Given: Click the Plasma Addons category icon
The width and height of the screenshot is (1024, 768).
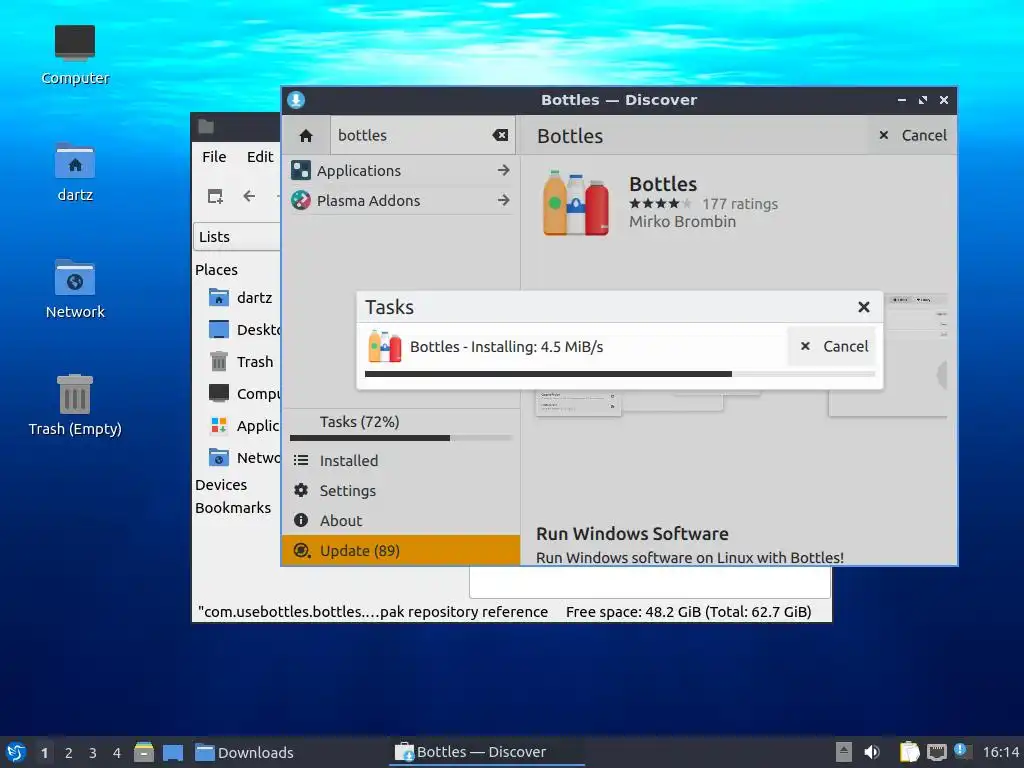Looking at the screenshot, I should [301, 200].
